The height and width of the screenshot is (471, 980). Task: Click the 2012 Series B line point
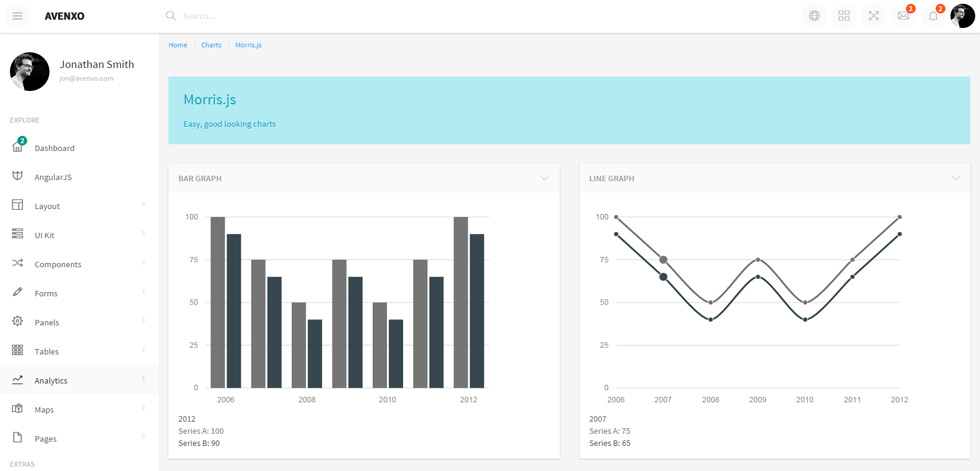coord(899,234)
